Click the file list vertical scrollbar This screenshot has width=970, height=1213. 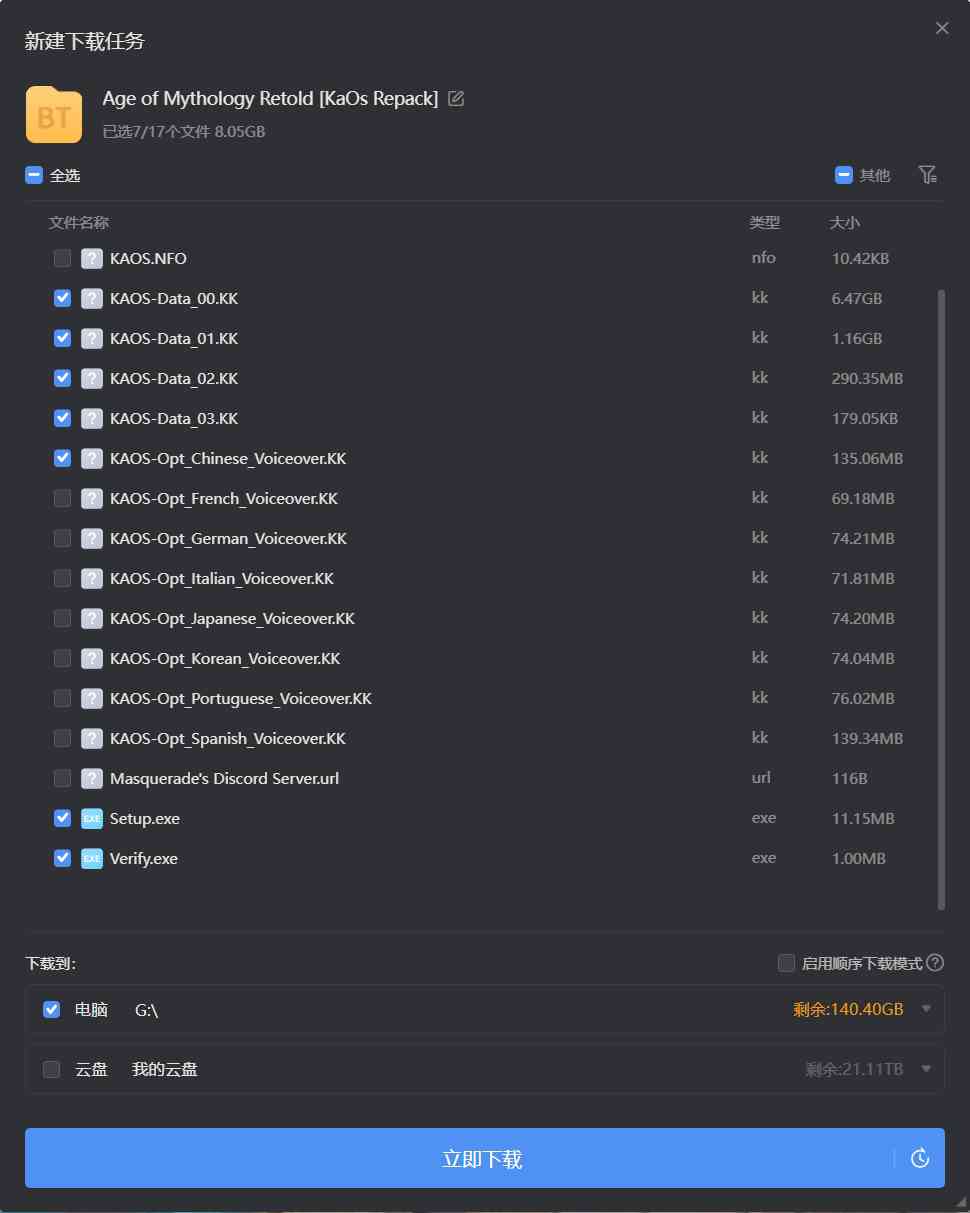point(941,600)
